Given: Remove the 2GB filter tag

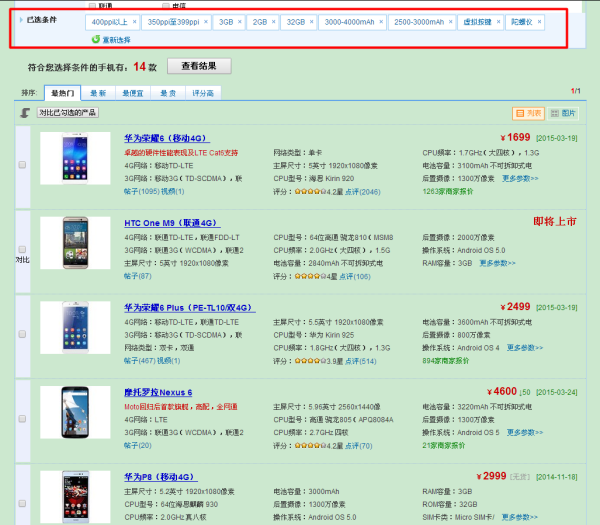Looking at the screenshot, I should pyautogui.click(x=273, y=22).
